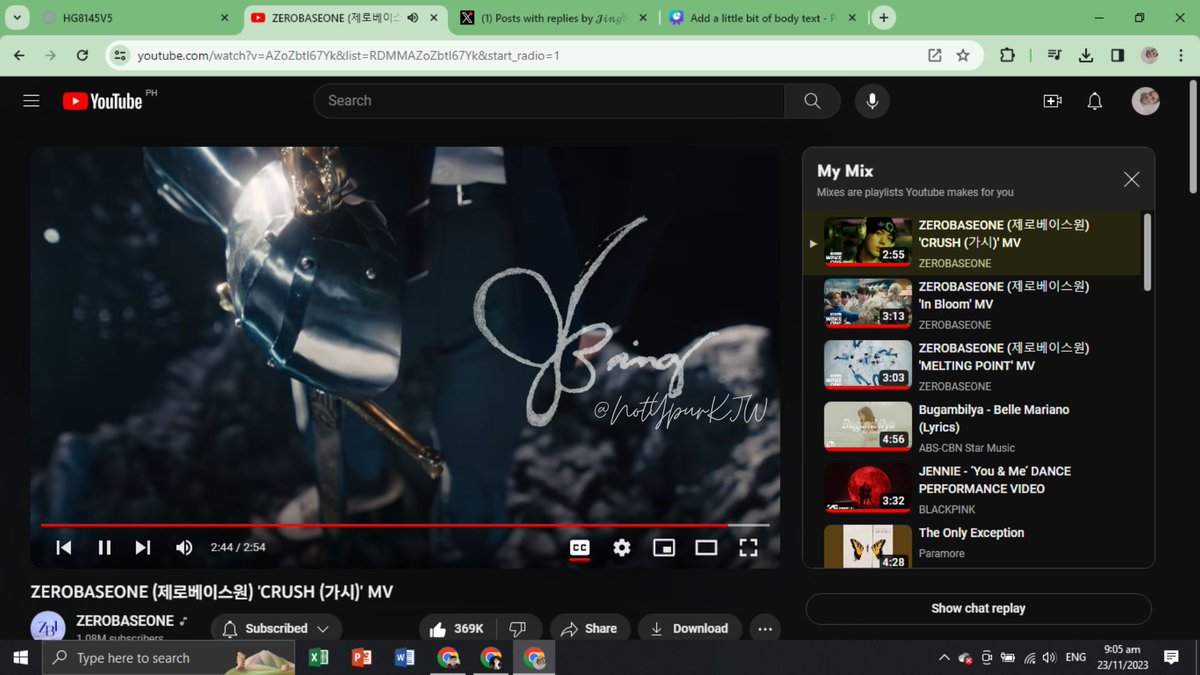Launch Excel from the taskbar

click(x=319, y=657)
